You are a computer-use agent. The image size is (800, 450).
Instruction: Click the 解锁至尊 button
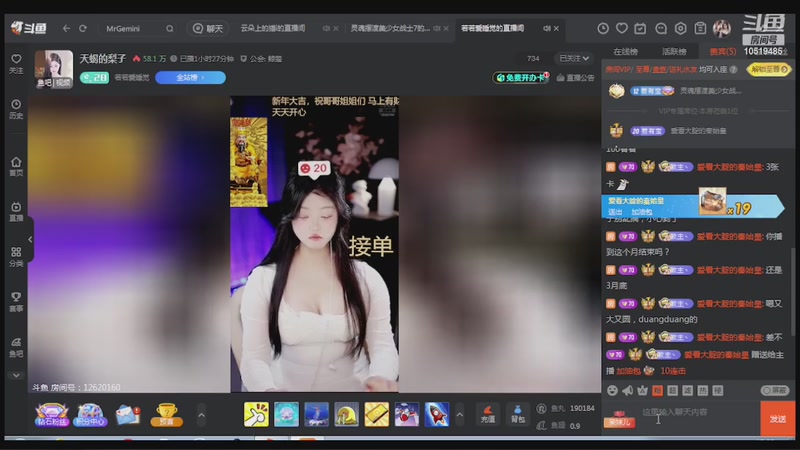(x=769, y=69)
